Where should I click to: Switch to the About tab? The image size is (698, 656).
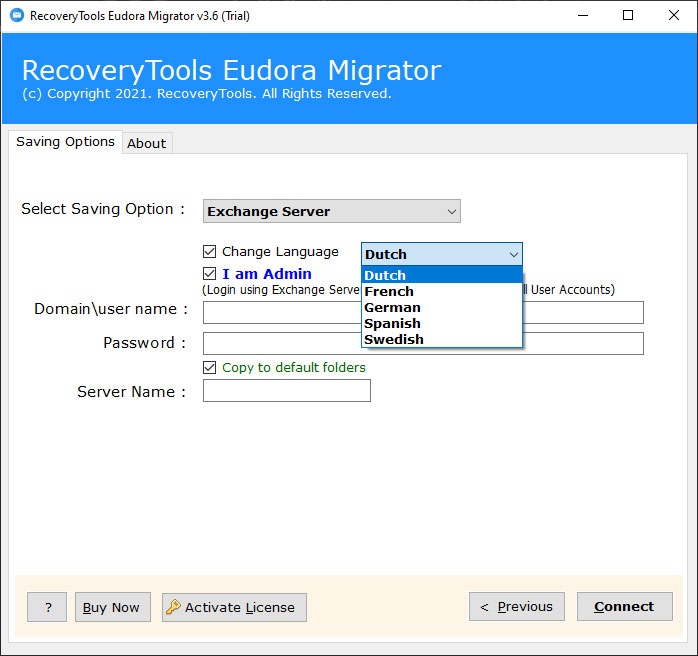tap(147, 143)
